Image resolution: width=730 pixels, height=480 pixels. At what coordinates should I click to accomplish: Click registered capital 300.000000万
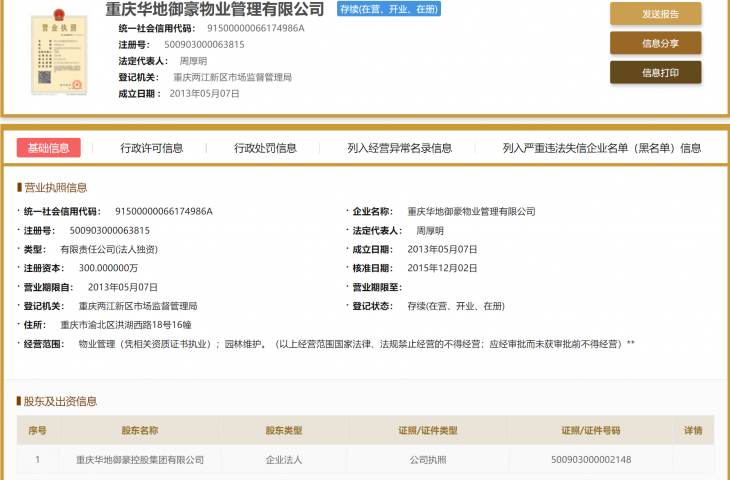point(108,268)
